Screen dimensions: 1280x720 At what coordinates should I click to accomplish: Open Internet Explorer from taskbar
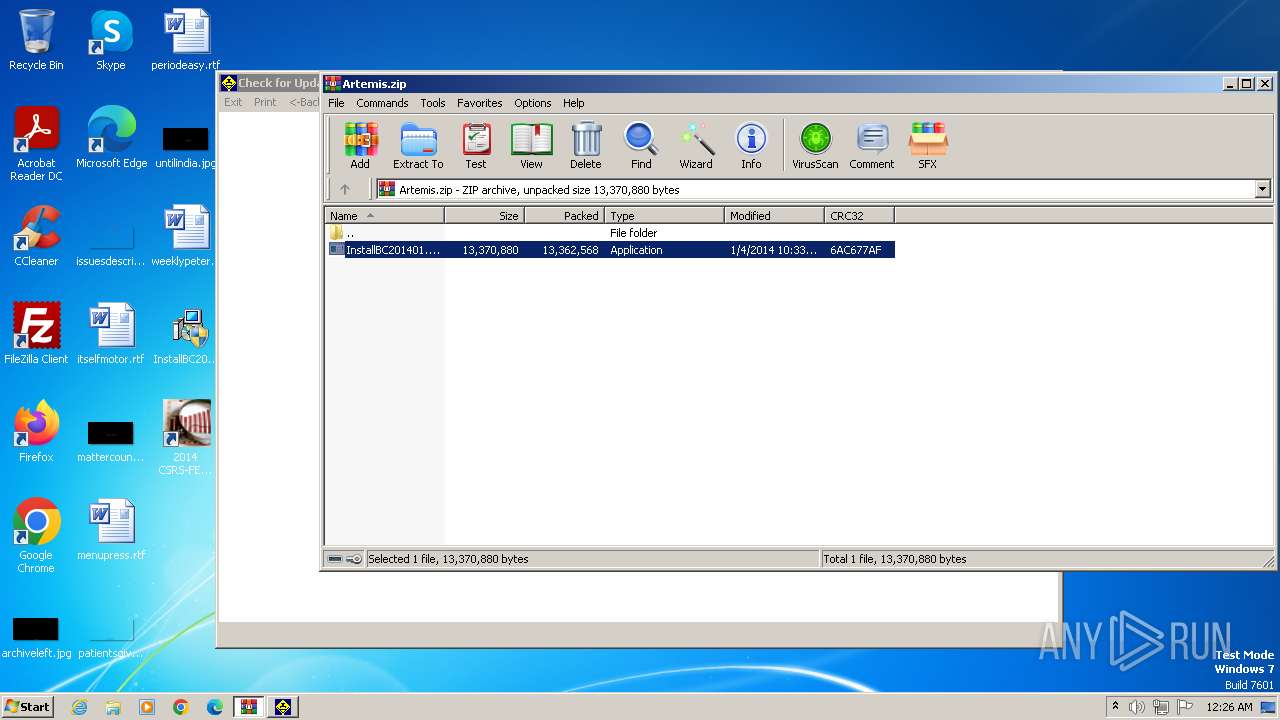click(79, 707)
